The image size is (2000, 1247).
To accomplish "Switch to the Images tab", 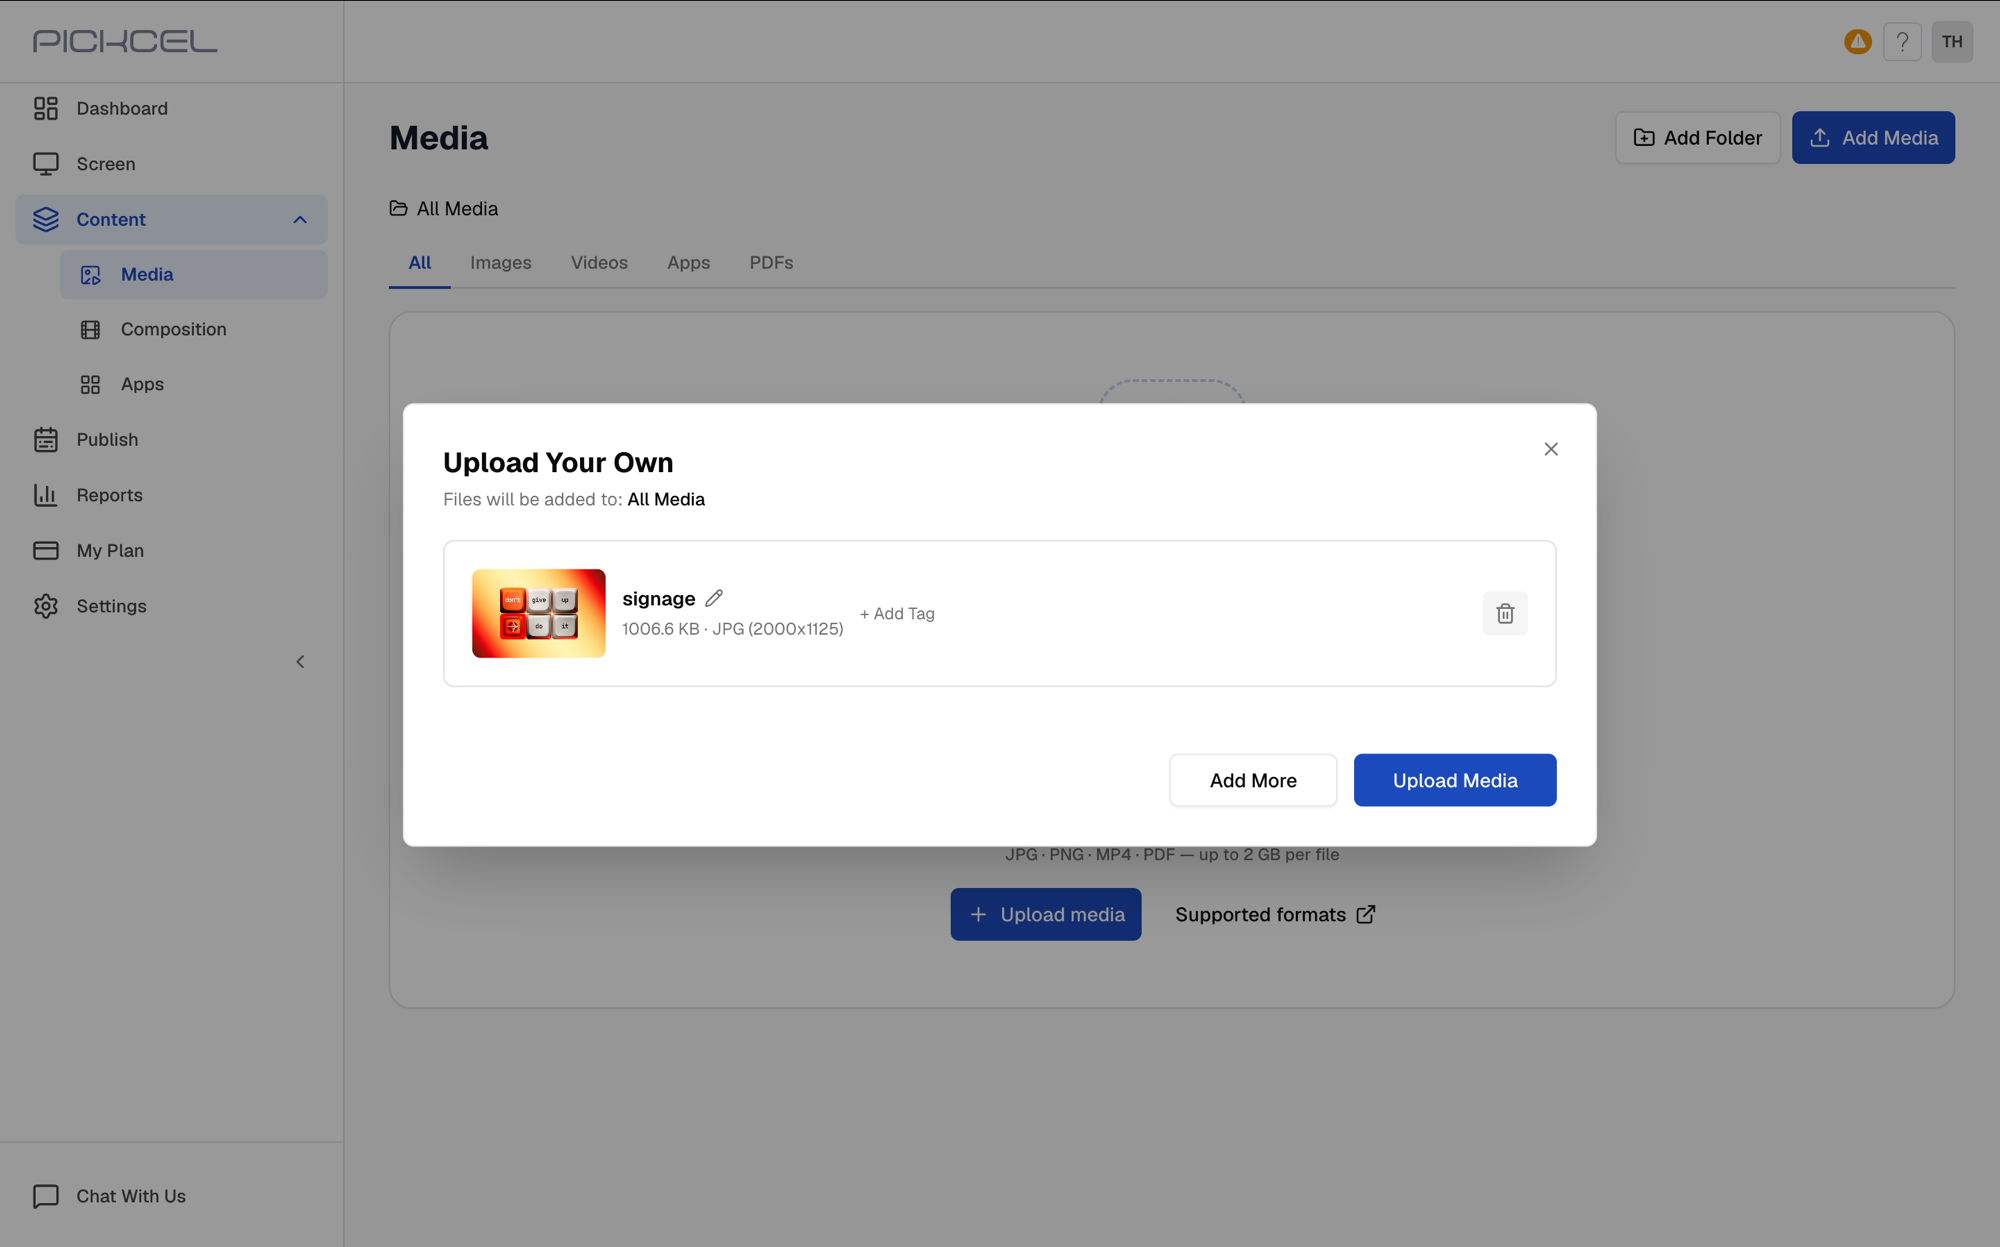I will [x=501, y=262].
